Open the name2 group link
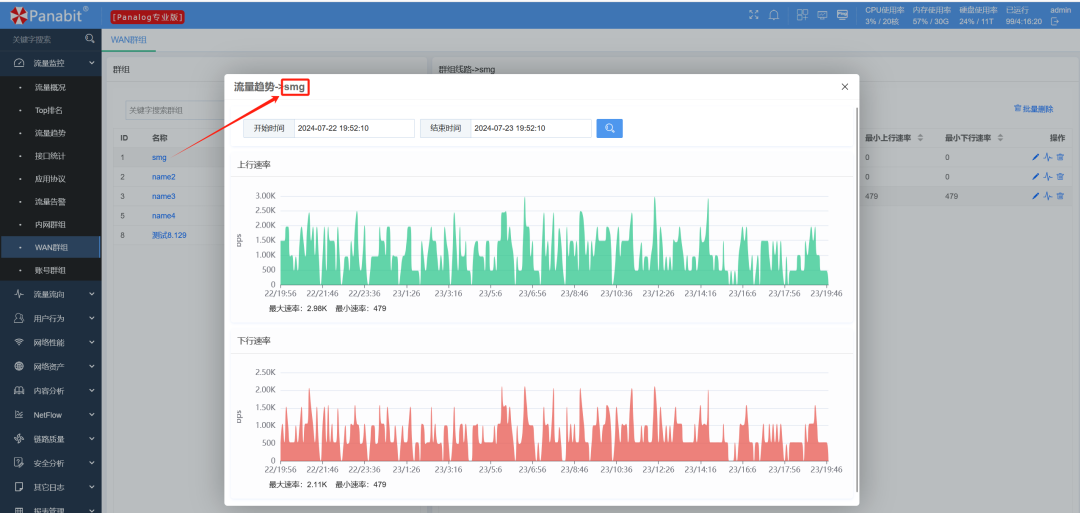The width and height of the screenshot is (1080, 513). pyautogui.click(x=163, y=177)
